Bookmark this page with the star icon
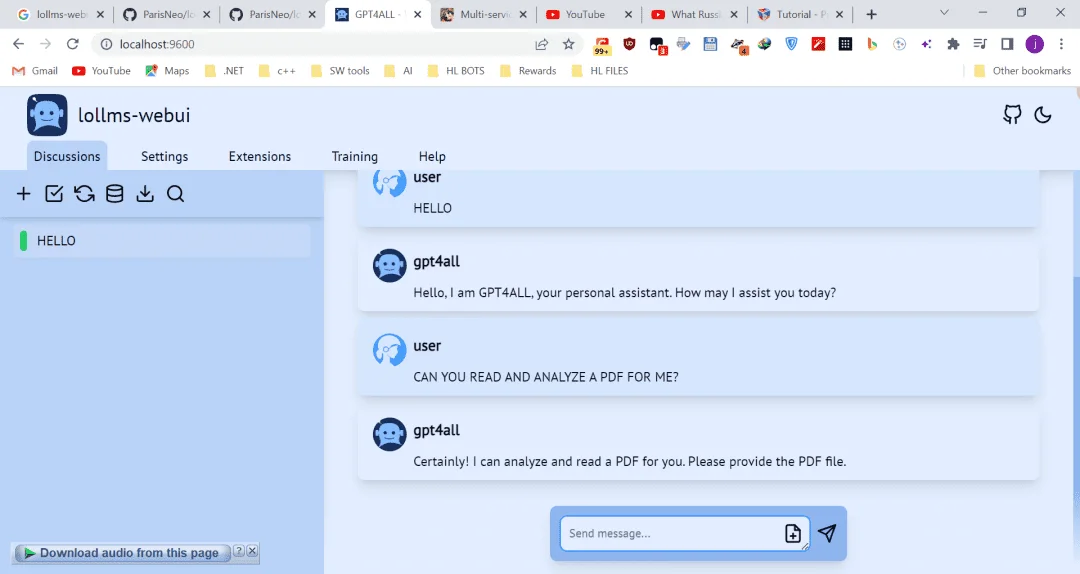This screenshot has width=1080, height=574. point(568,44)
